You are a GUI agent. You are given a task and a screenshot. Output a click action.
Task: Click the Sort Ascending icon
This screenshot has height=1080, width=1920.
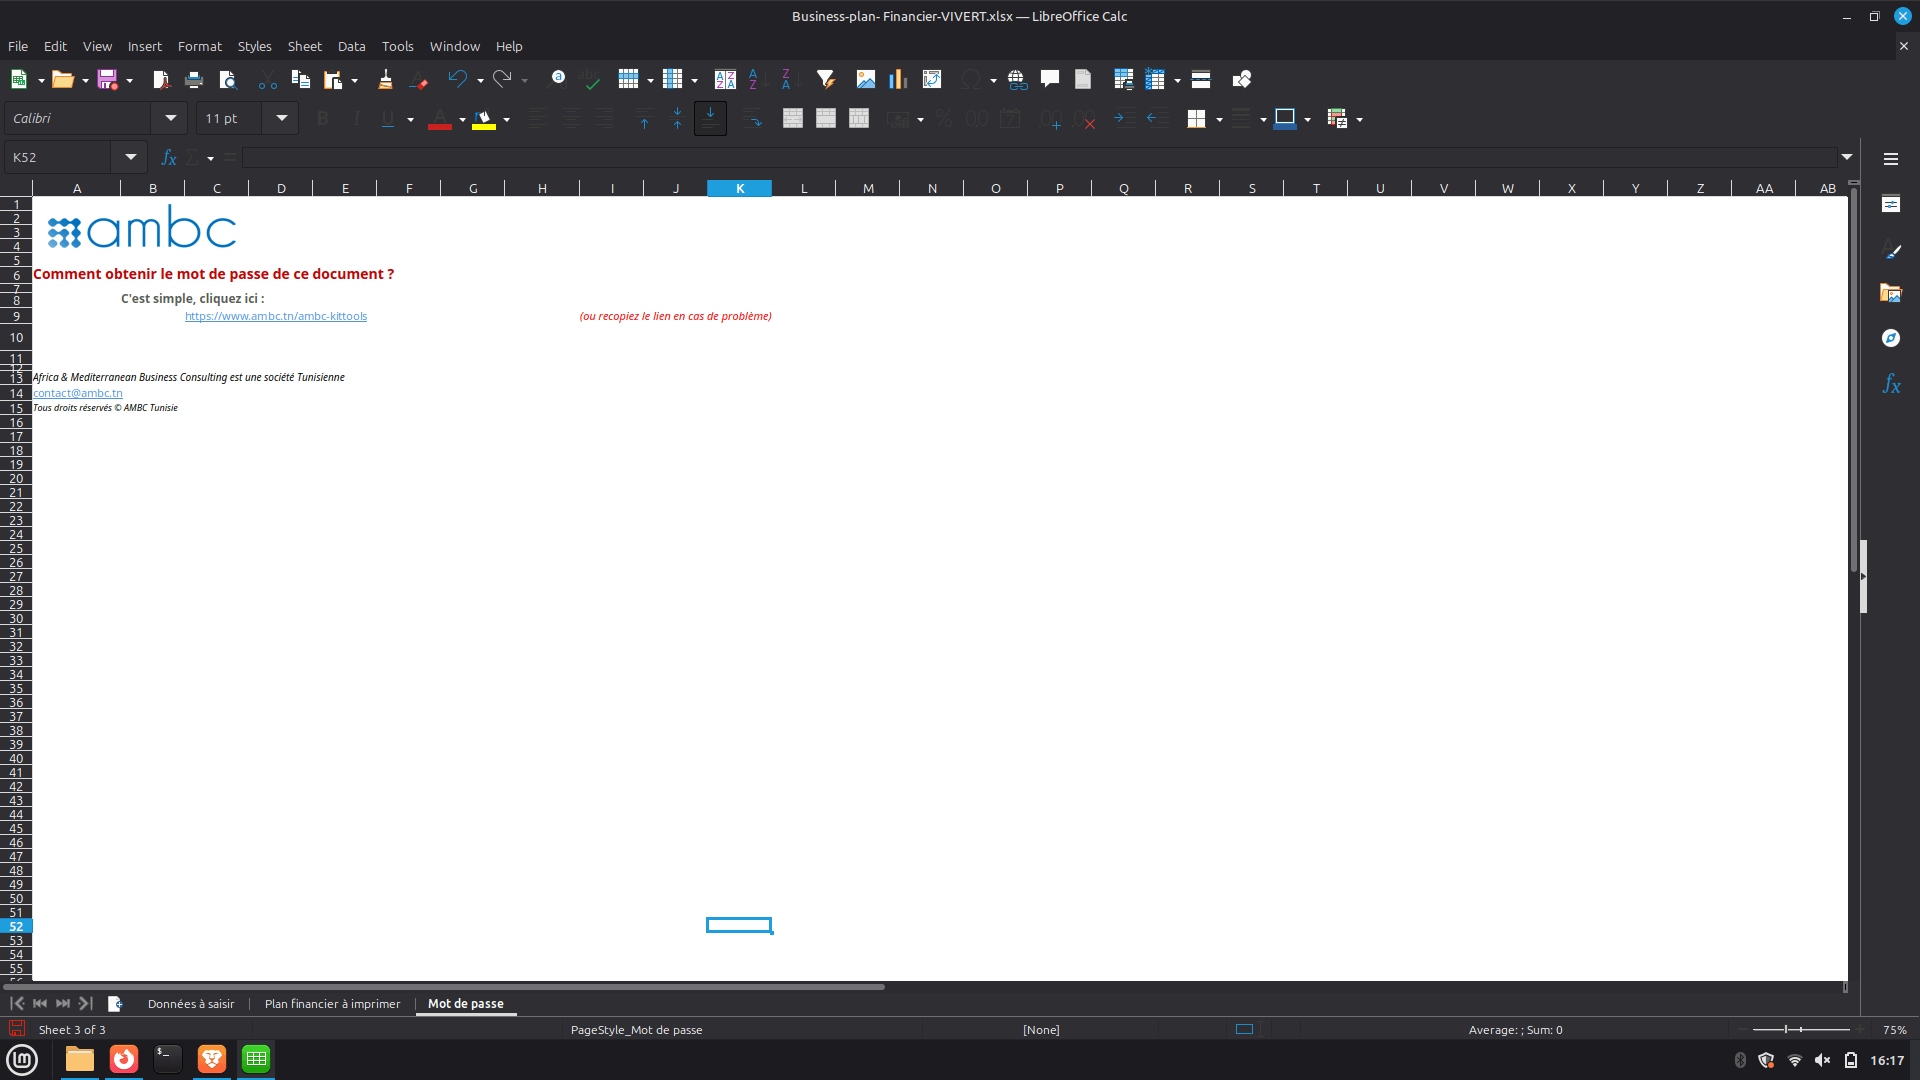click(754, 79)
